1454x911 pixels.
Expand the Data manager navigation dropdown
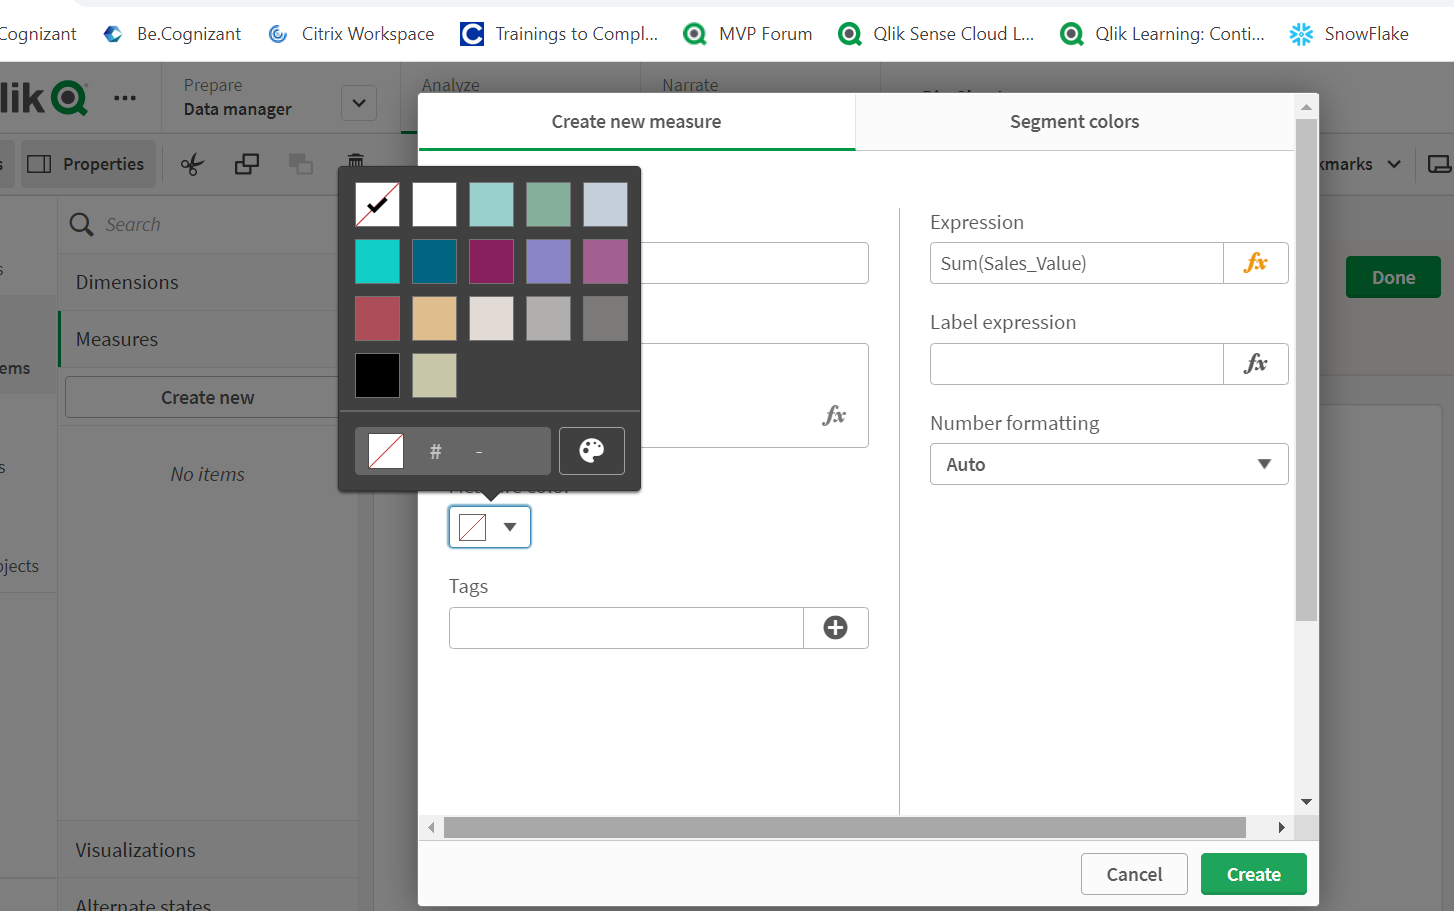coord(358,103)
